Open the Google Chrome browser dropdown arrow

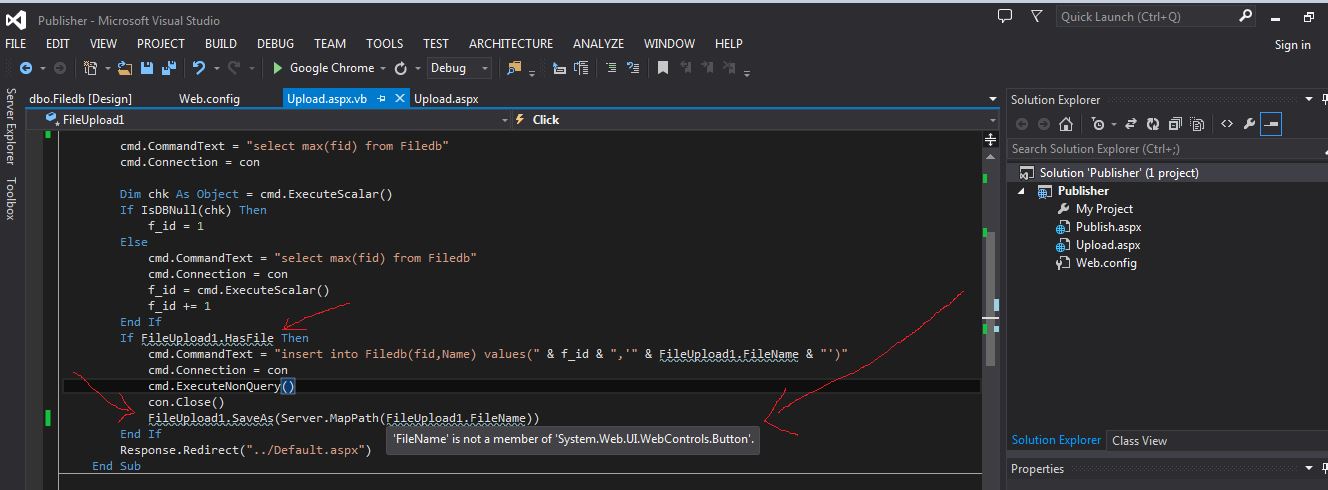(384, 68)
